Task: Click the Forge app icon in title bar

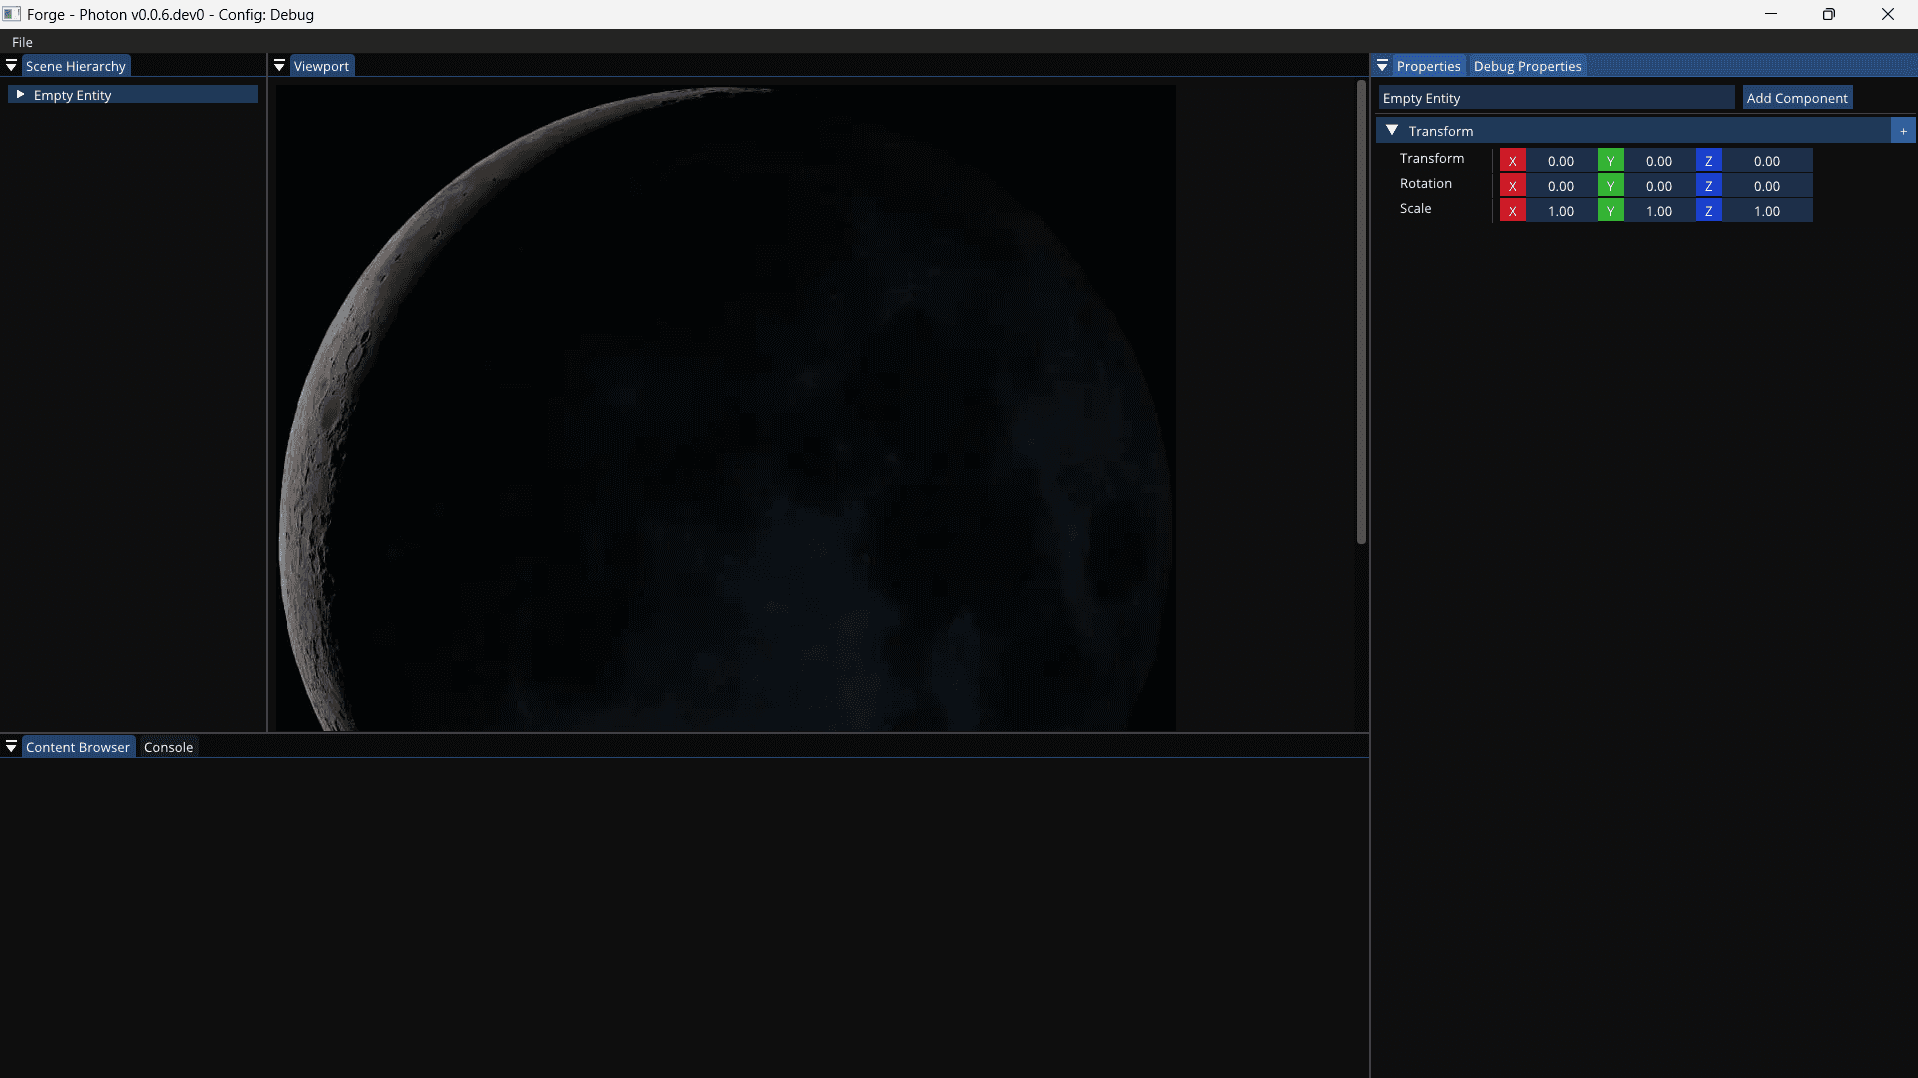Action: 12,14
